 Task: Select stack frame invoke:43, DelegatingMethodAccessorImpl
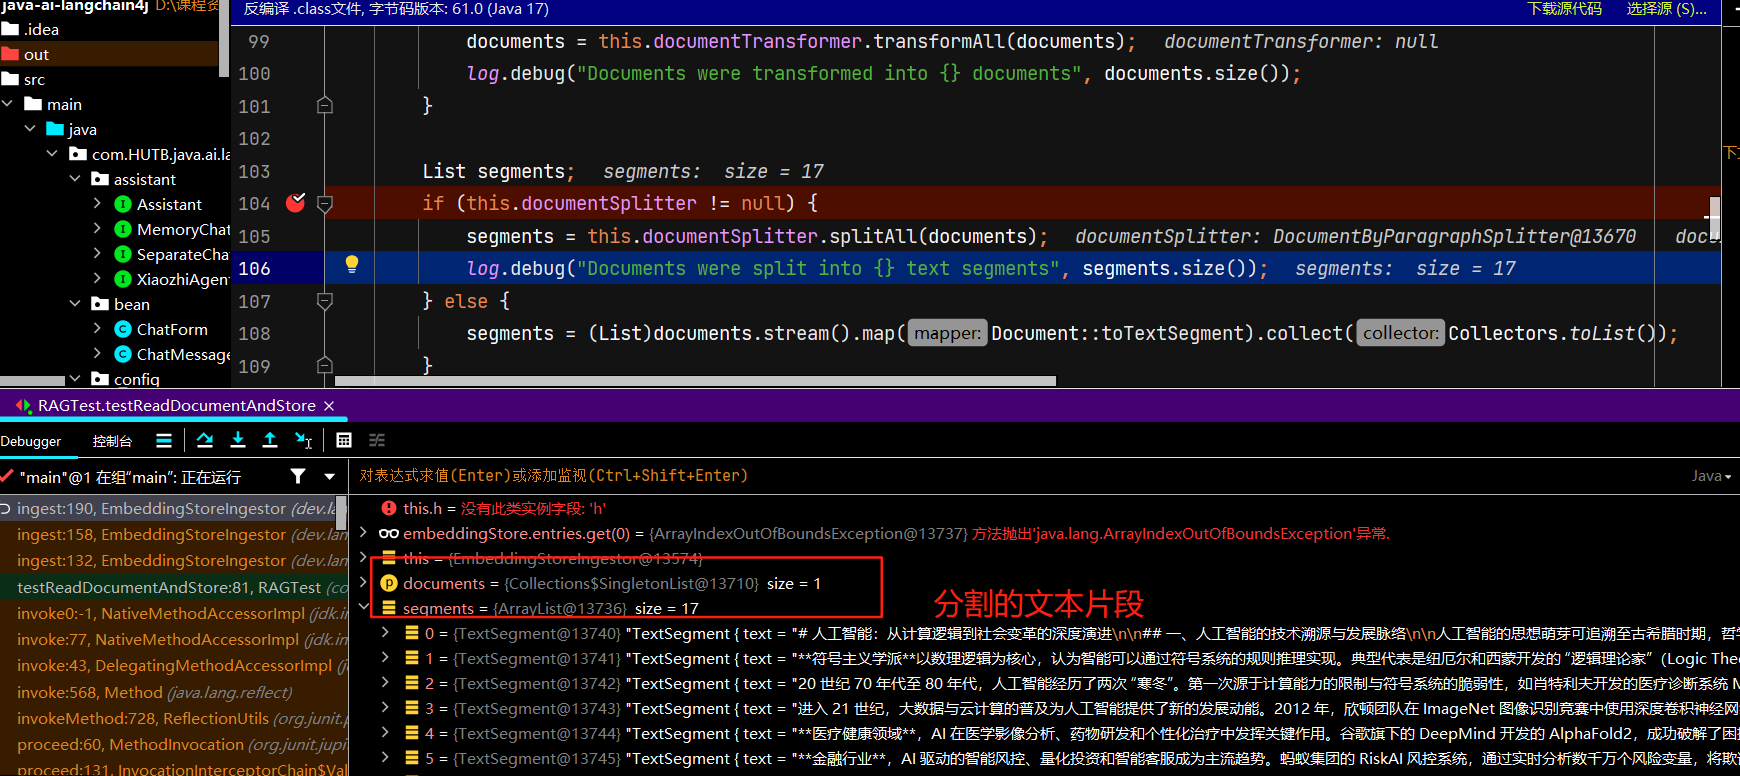174,665
